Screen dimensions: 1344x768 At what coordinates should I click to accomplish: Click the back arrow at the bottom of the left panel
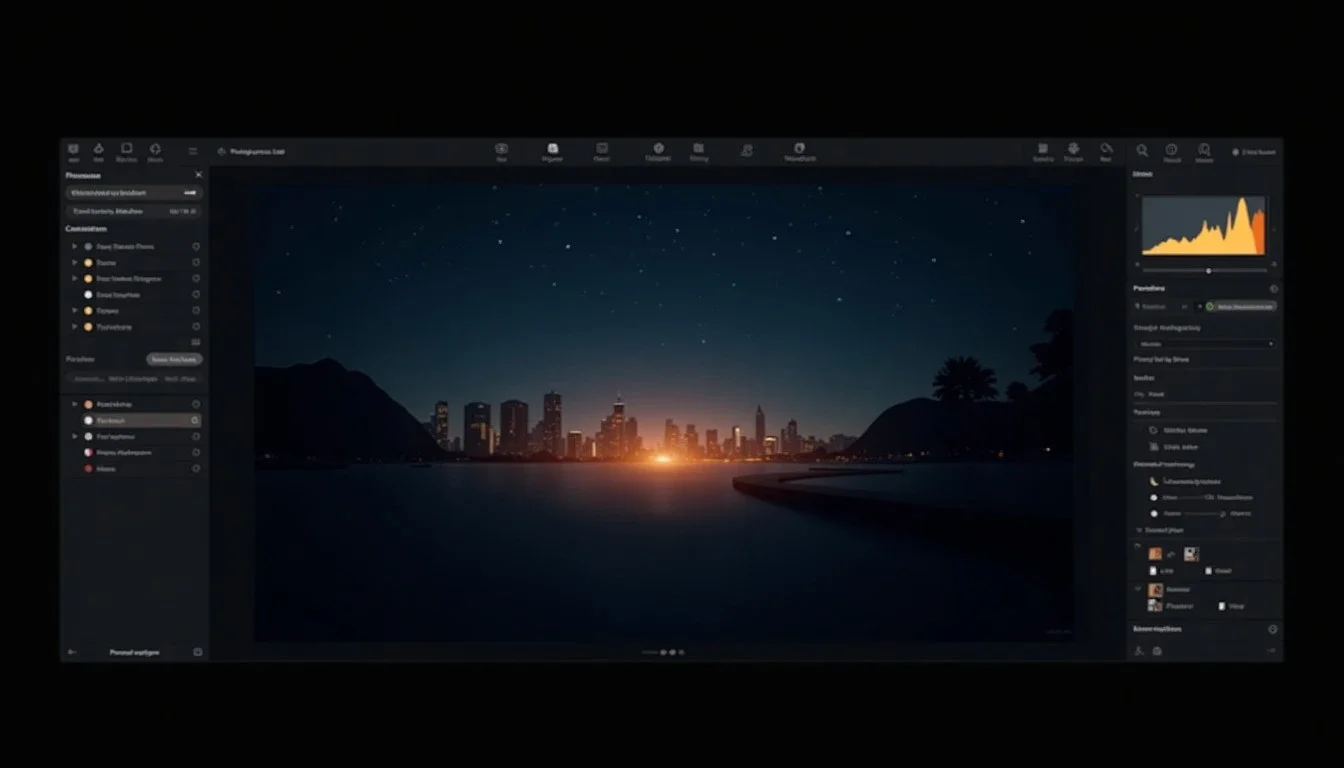(72, 652)
